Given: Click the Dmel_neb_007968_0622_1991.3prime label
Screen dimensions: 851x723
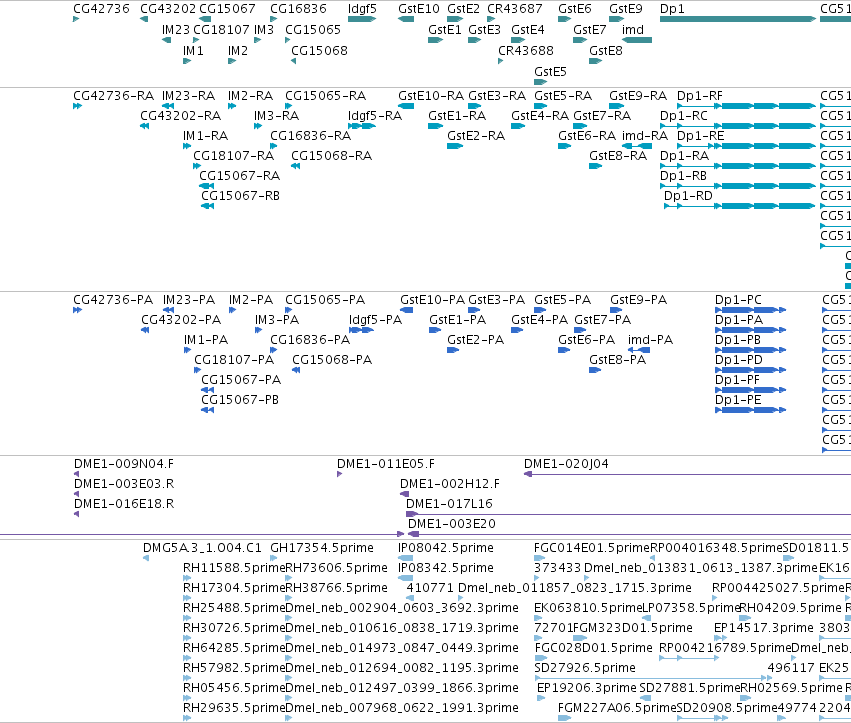Looking at the screenshot, I should point(402,708).
